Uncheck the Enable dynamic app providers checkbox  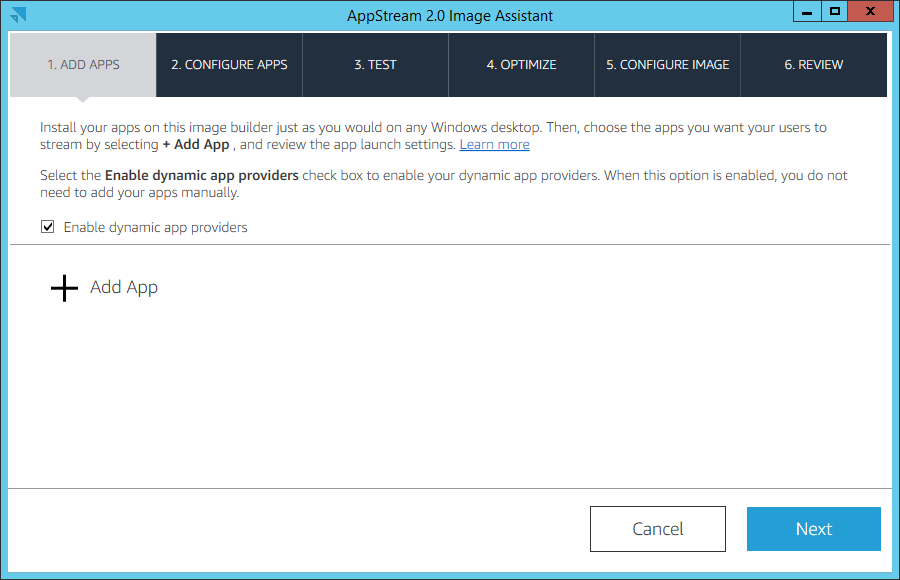[48, 227]
